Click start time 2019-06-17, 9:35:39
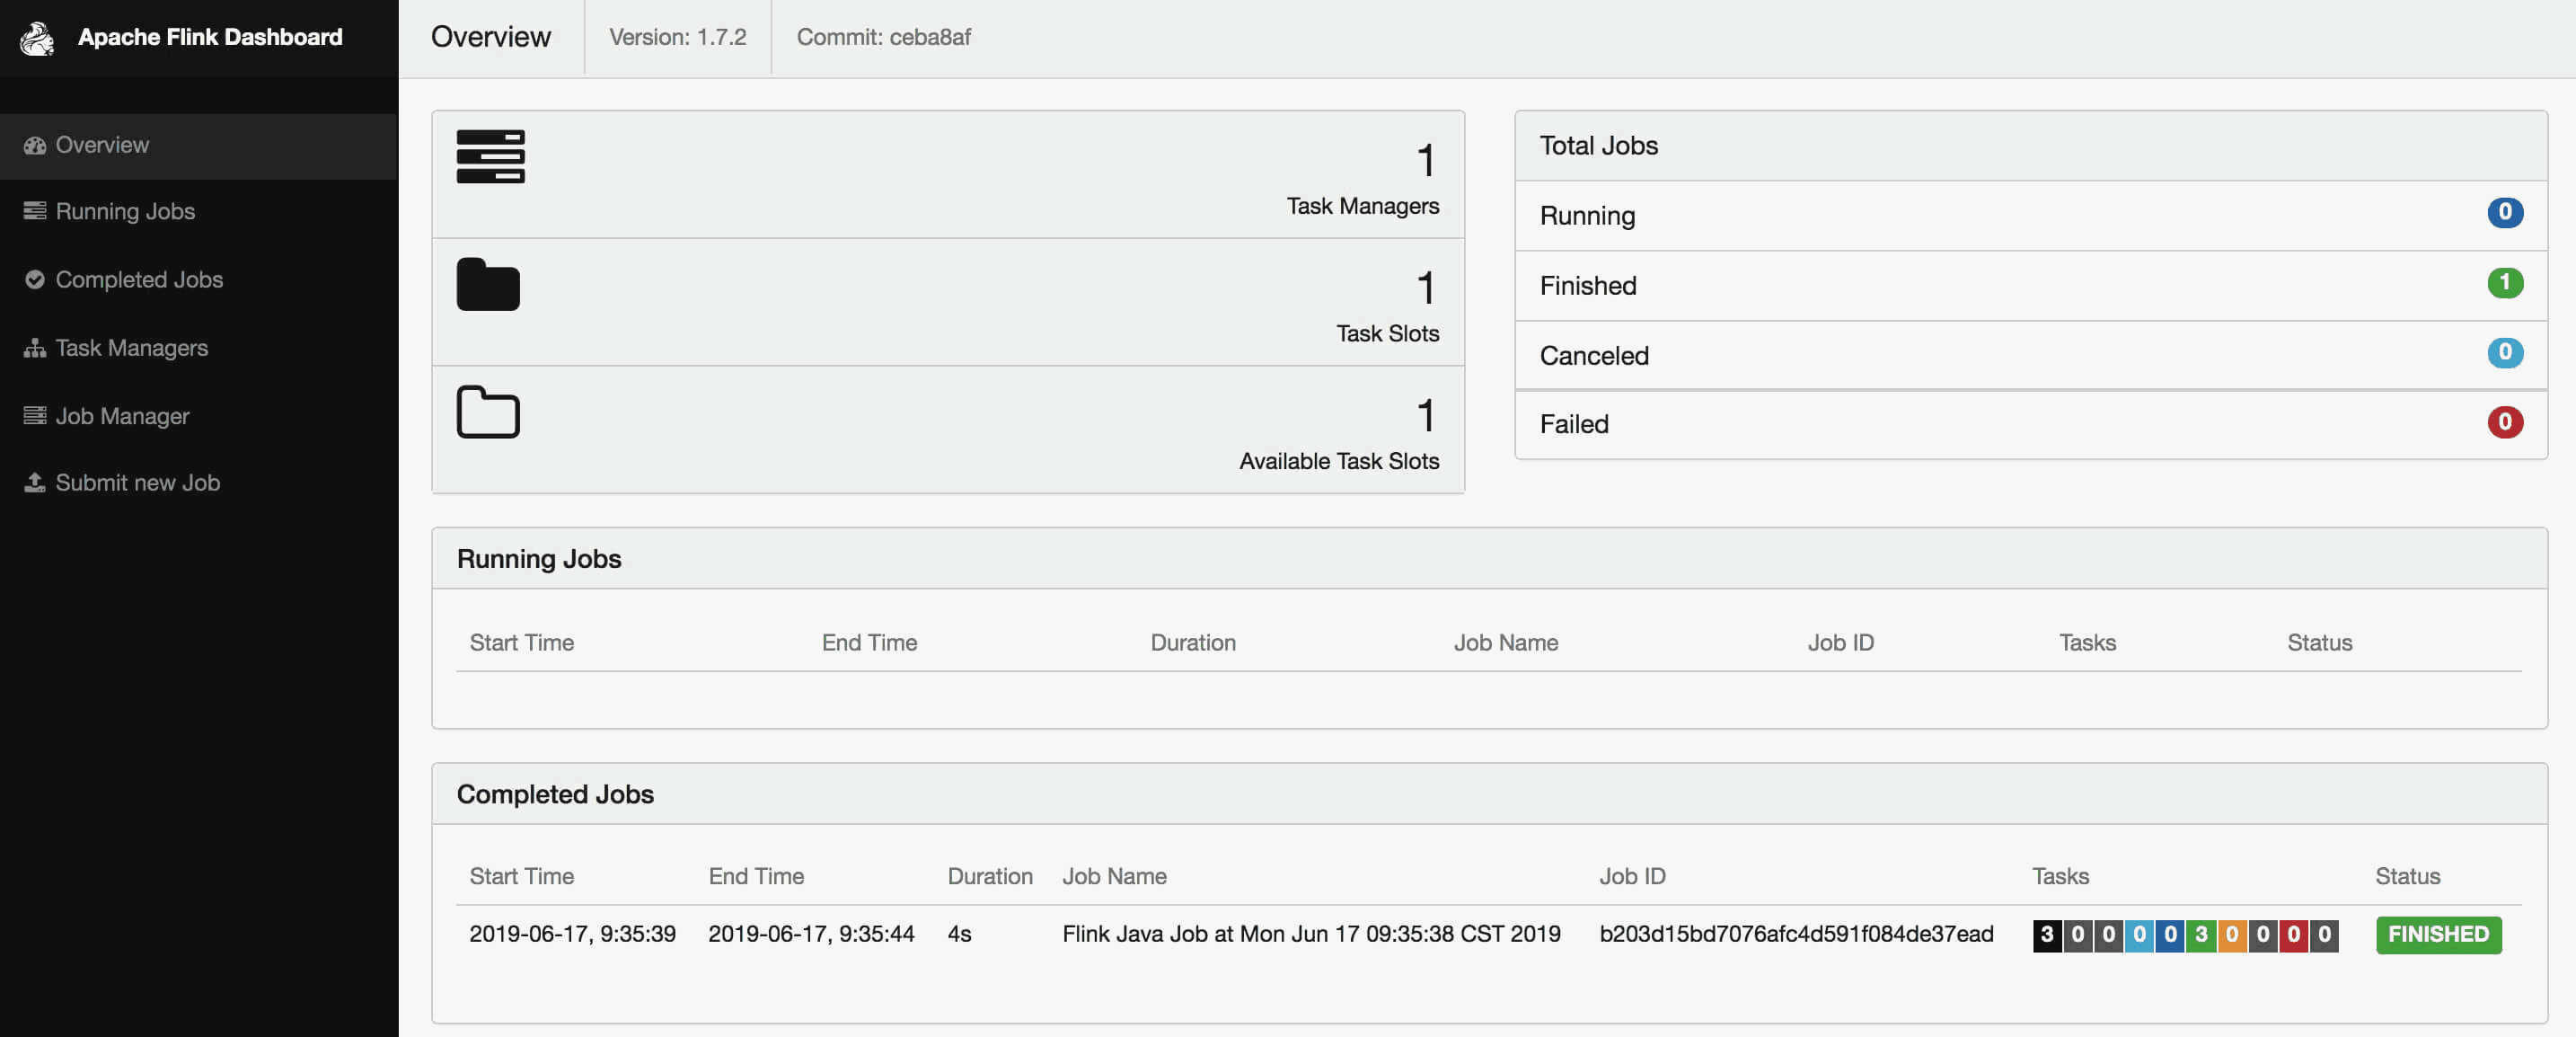This screenshot has width=2576, height=1037. 572,934
